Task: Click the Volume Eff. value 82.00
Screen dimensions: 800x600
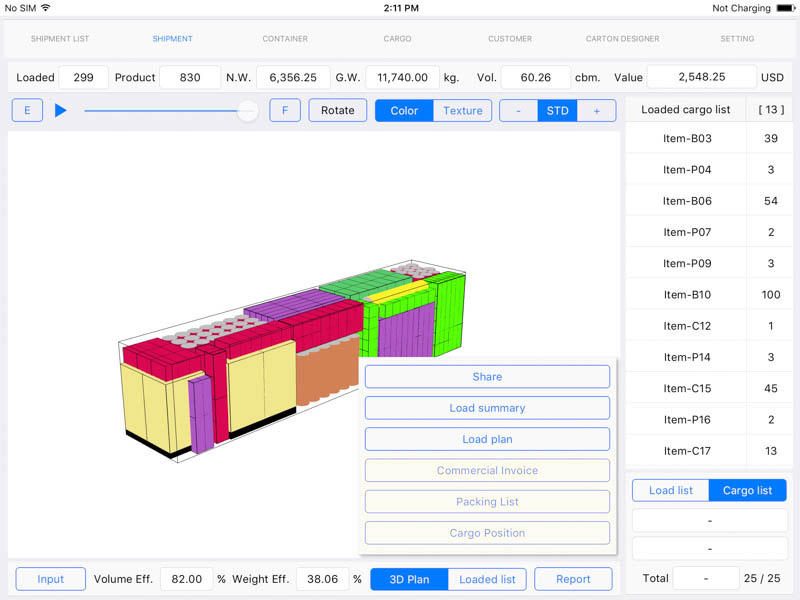Action: pos(187,579)
